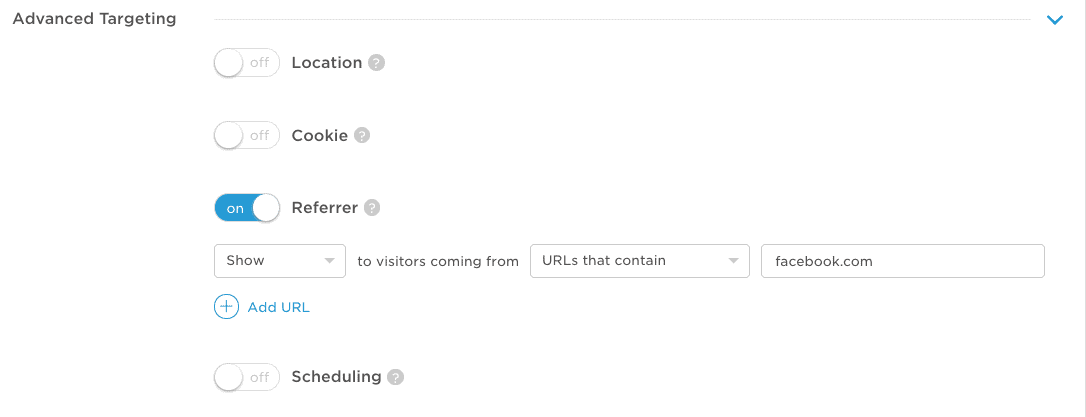
Task: Click the facebook.com URL input field
Action: coord(902,261)
